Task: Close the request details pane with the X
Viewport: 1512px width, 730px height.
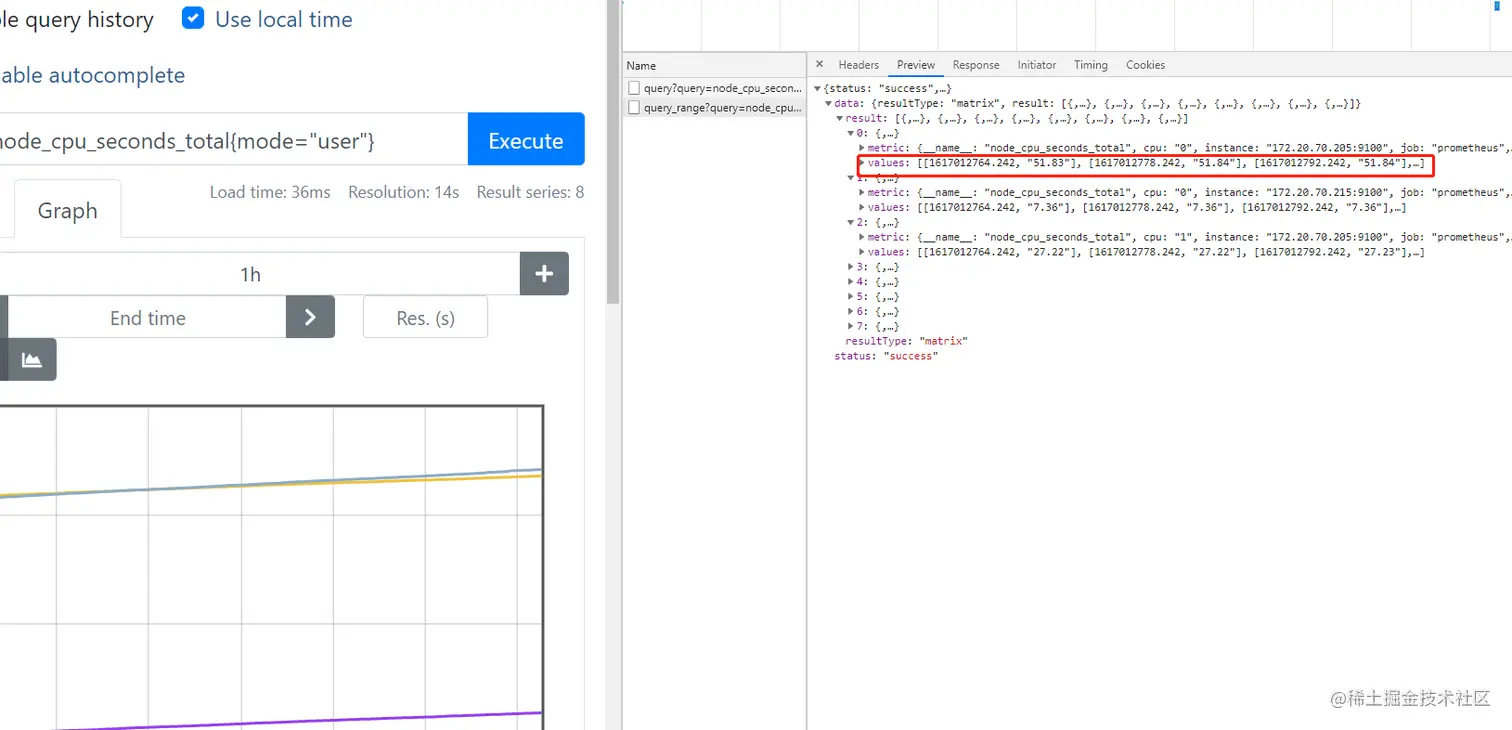Action: (820, 64)
